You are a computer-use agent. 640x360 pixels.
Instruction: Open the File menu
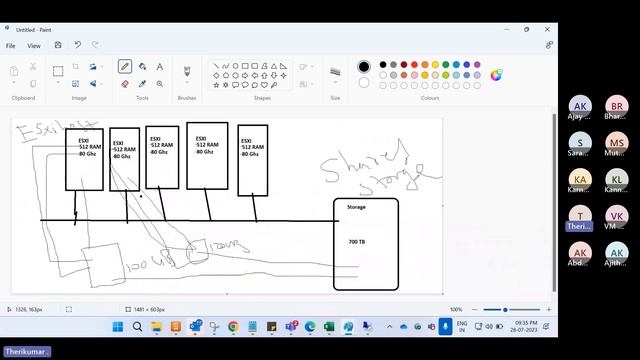coord(11,46)
